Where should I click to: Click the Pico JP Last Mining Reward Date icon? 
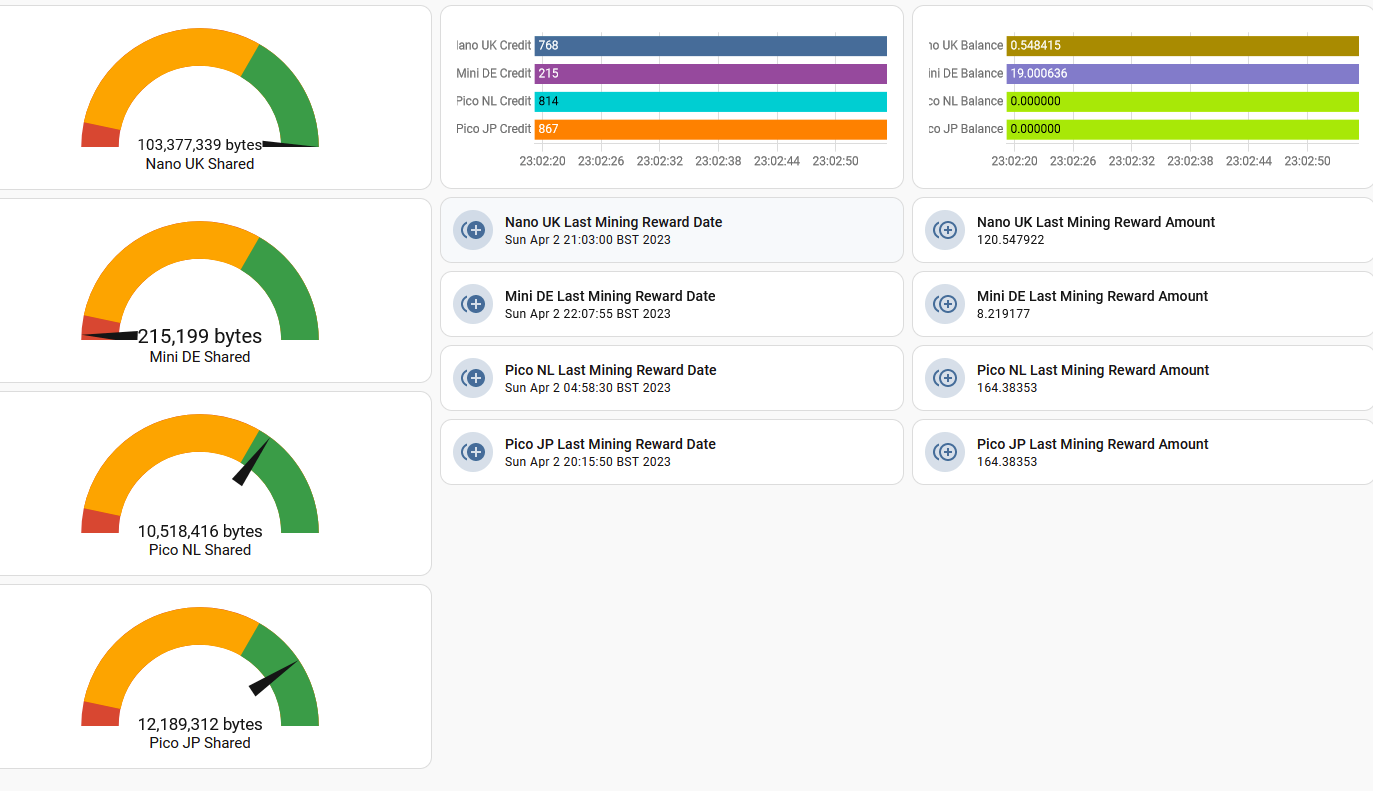[x=473, y=452]
